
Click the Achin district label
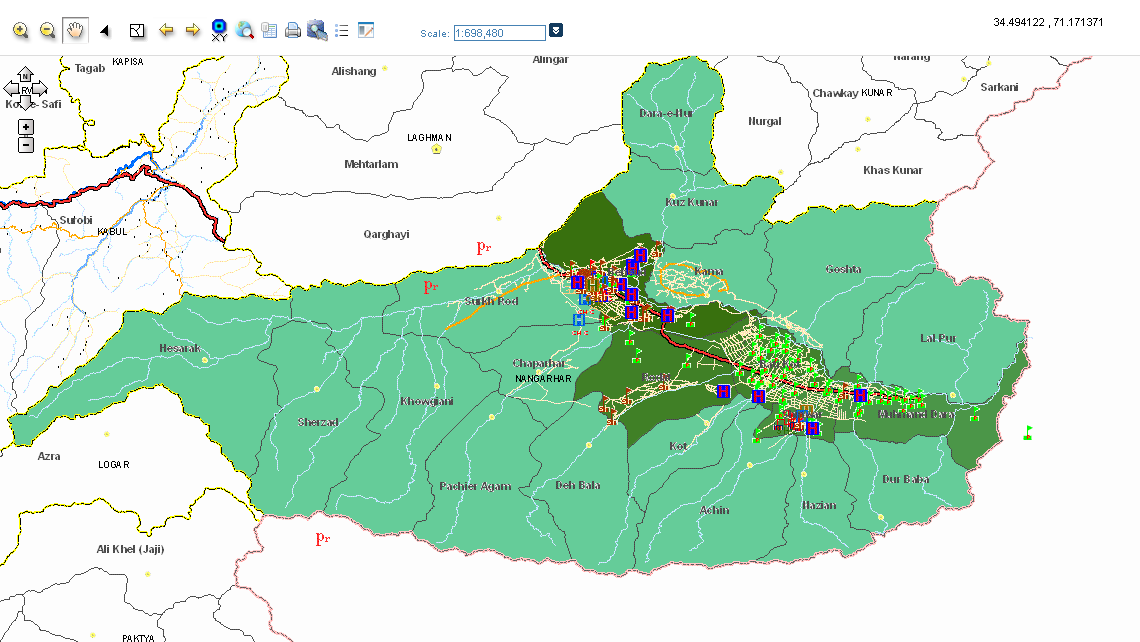pyautogui.click(x=714, y=510)
